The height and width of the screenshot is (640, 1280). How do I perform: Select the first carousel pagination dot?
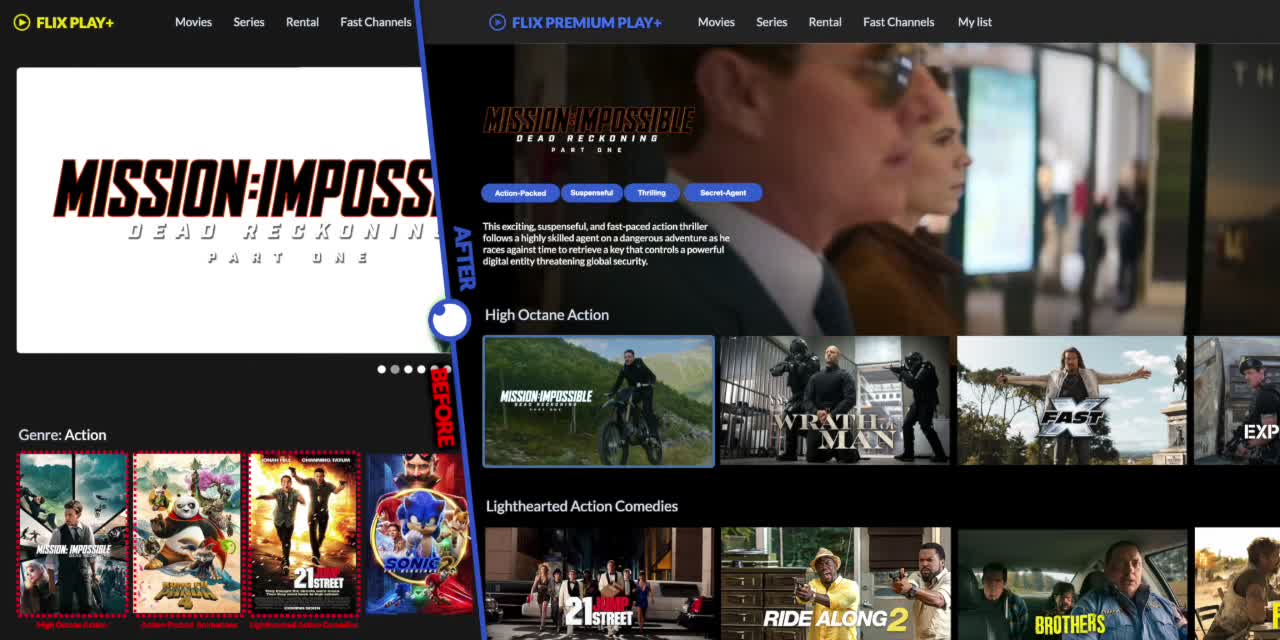click(382, 370)
